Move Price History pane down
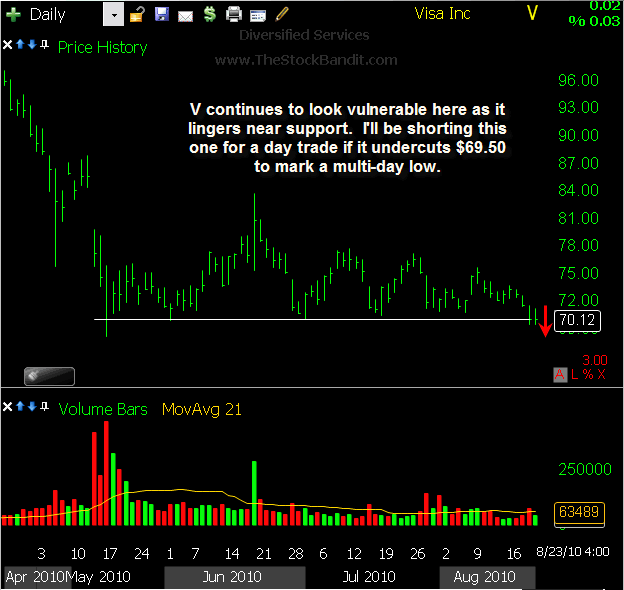624x590 pixels. pos(32,44)
